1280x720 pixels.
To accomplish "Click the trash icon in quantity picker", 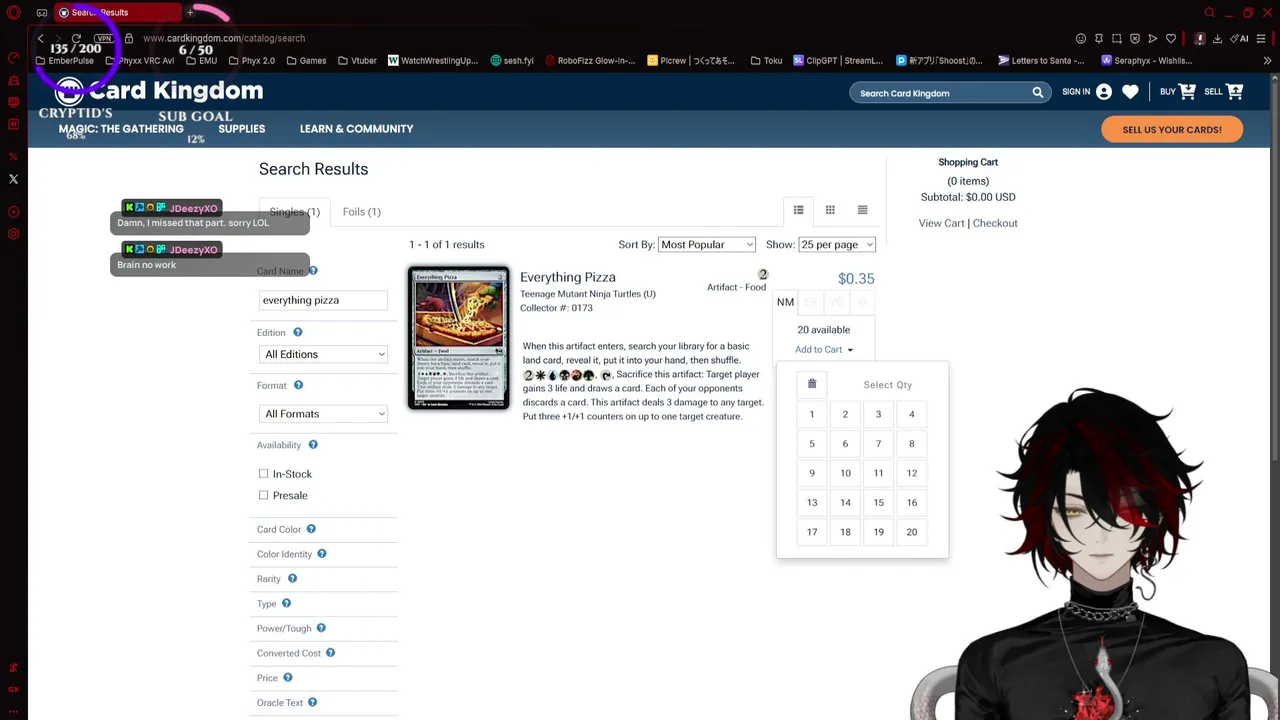I will click(x=812, y=384).
